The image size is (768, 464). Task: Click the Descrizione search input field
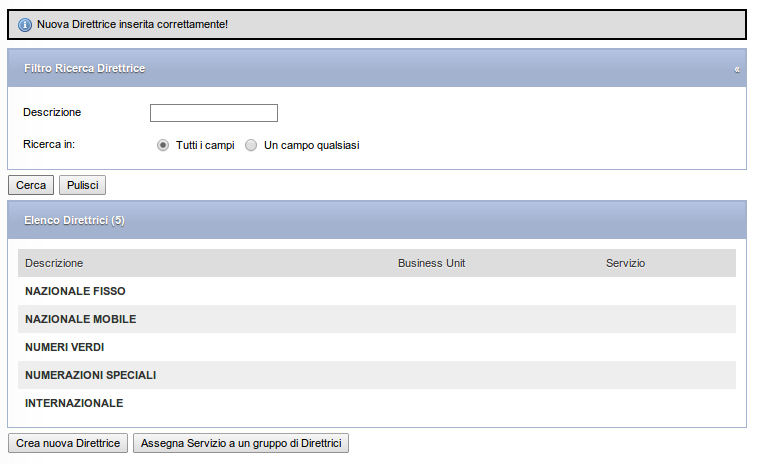(x=214, y=113)
